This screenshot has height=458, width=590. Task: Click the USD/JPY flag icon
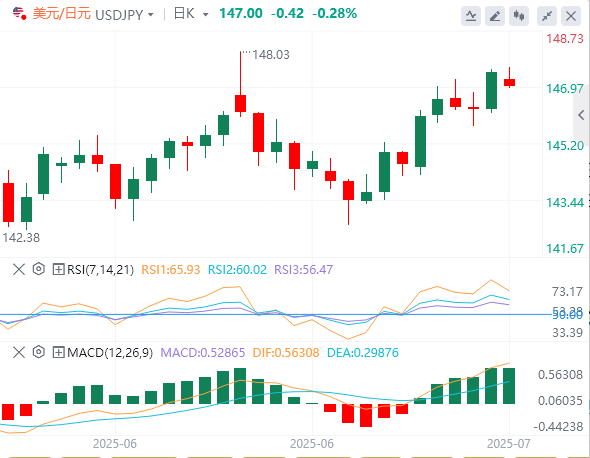point(19,14)
